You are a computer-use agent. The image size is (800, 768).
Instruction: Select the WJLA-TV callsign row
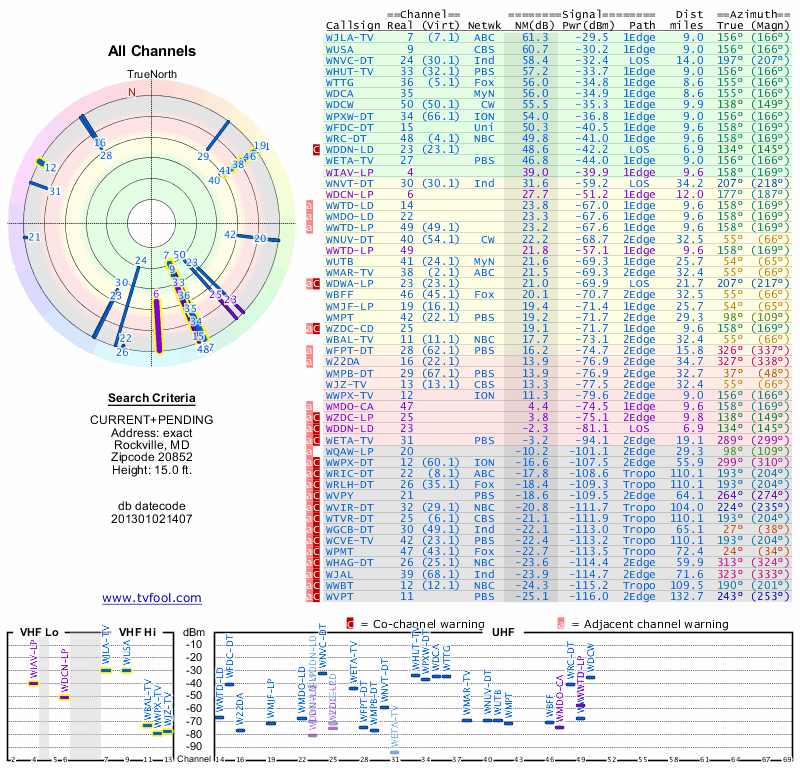(558, 37)
